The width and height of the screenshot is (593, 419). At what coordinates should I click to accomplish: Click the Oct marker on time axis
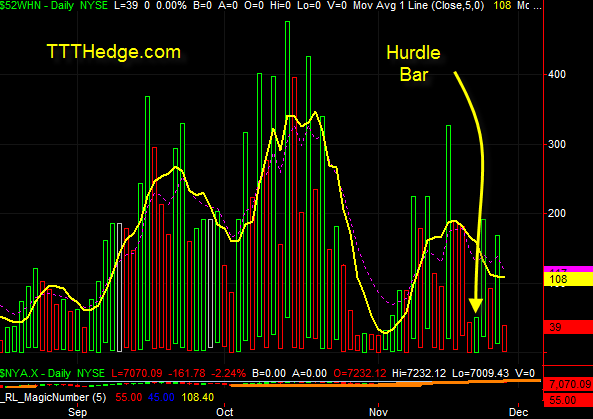click(225, 412)
